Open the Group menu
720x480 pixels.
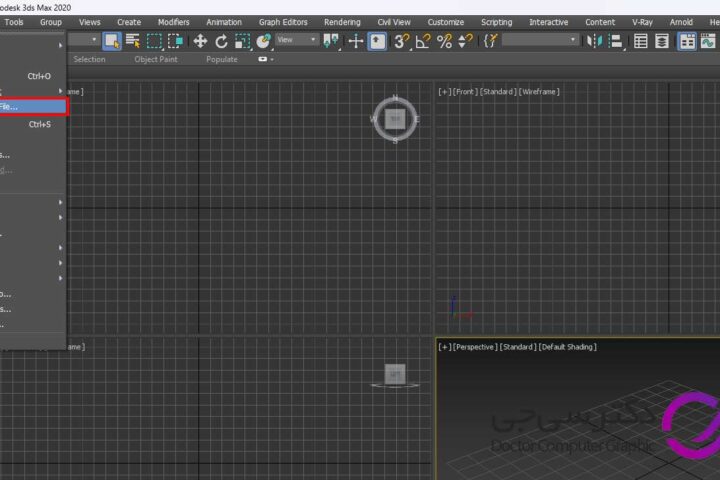51,22
